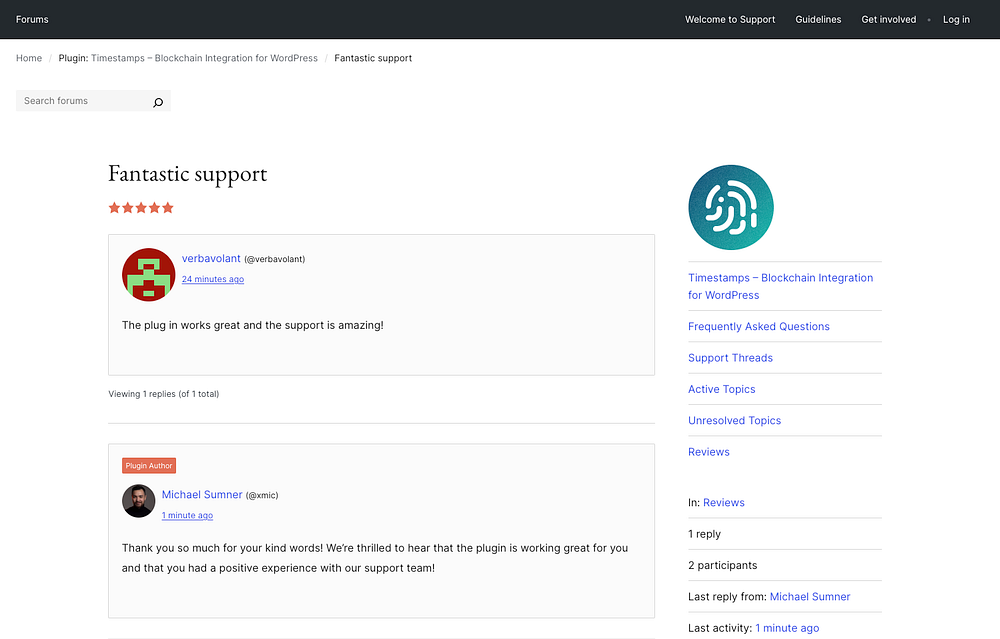Click Last activity '1 minute ago' link
The image size is (1000, 639).
point(787,628)
